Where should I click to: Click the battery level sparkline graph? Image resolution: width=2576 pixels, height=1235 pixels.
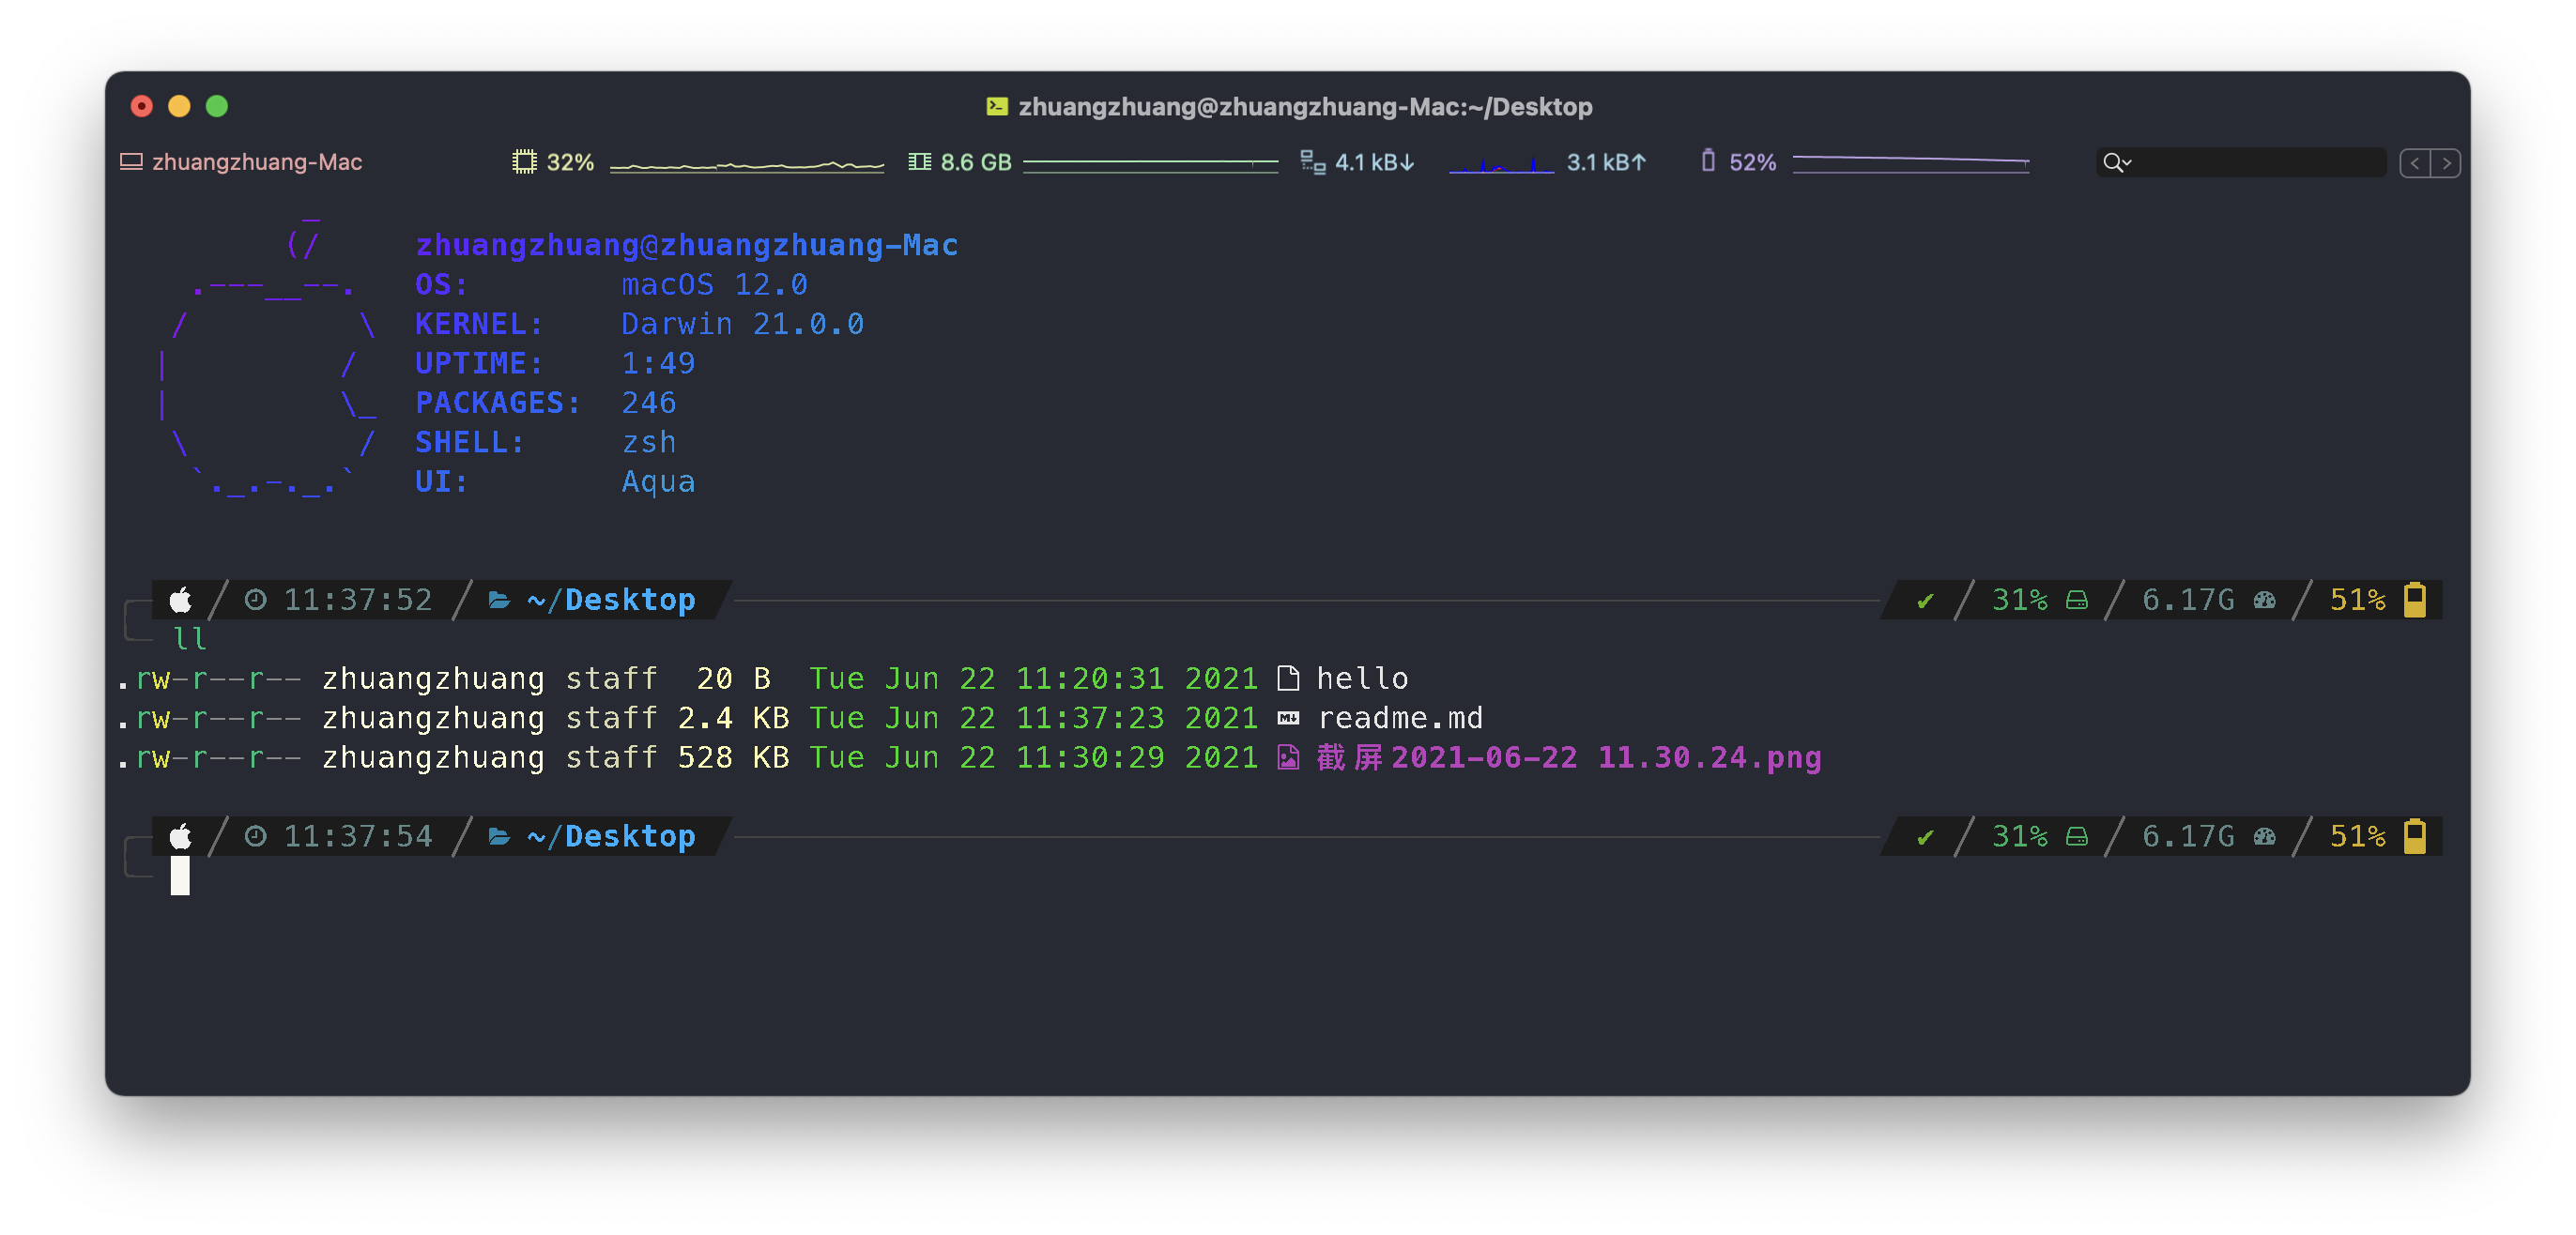[x=1911, y=162]
